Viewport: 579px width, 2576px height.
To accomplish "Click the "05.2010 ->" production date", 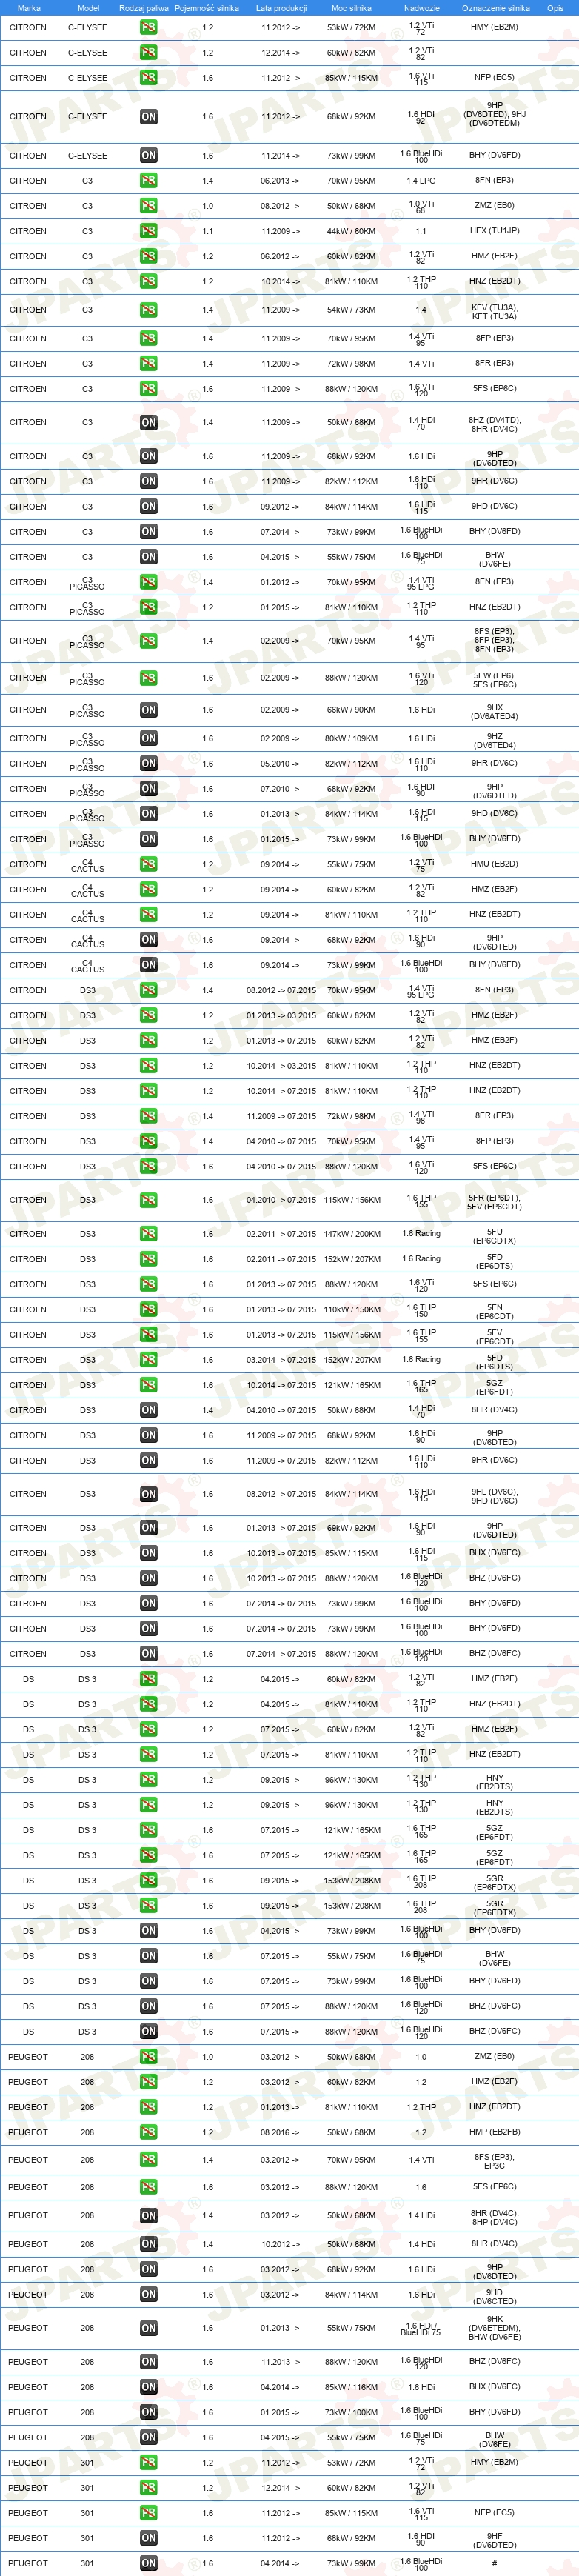I will [280, 764].
